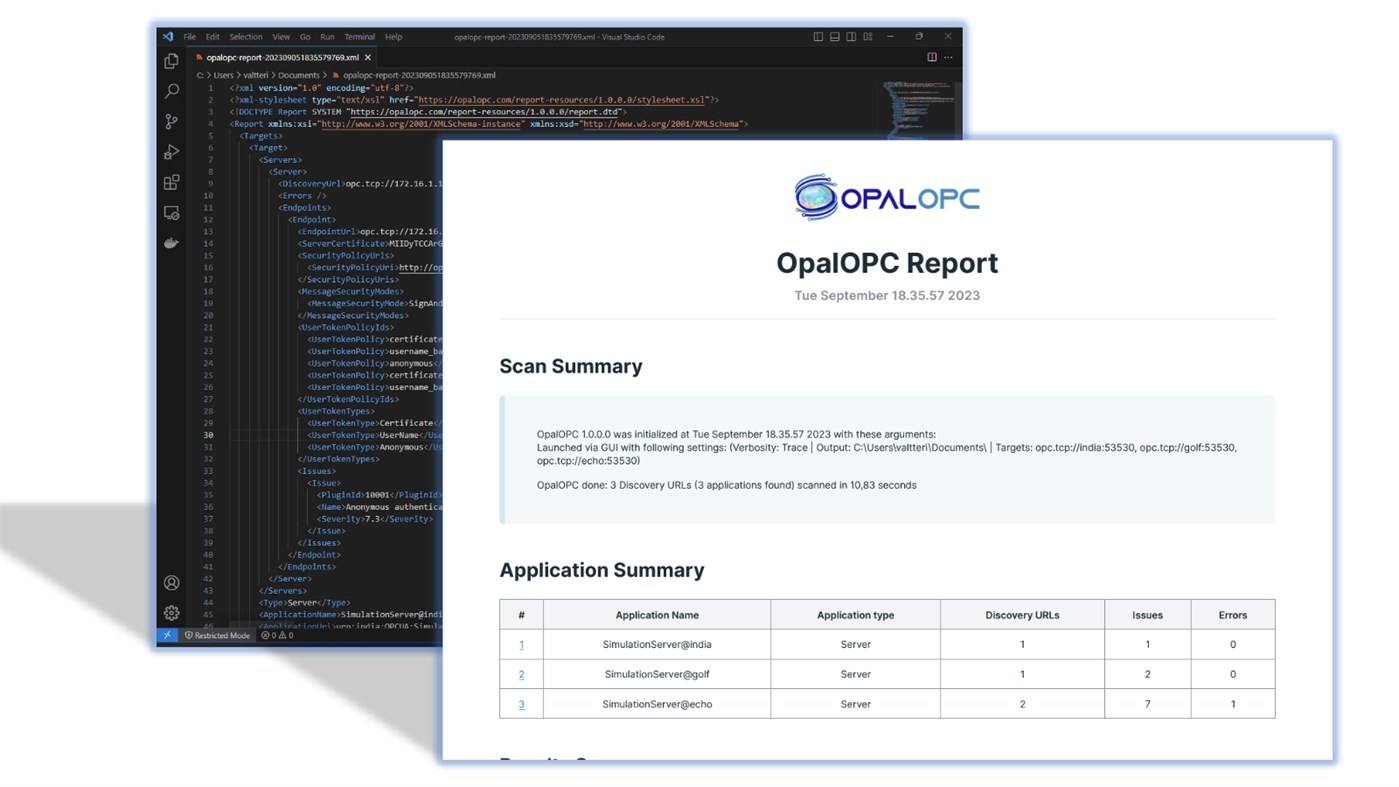The height and width of the screenshot is (787, 1399).
Task: Click the Split Editor icon
Action: click(x=931, y=56)
